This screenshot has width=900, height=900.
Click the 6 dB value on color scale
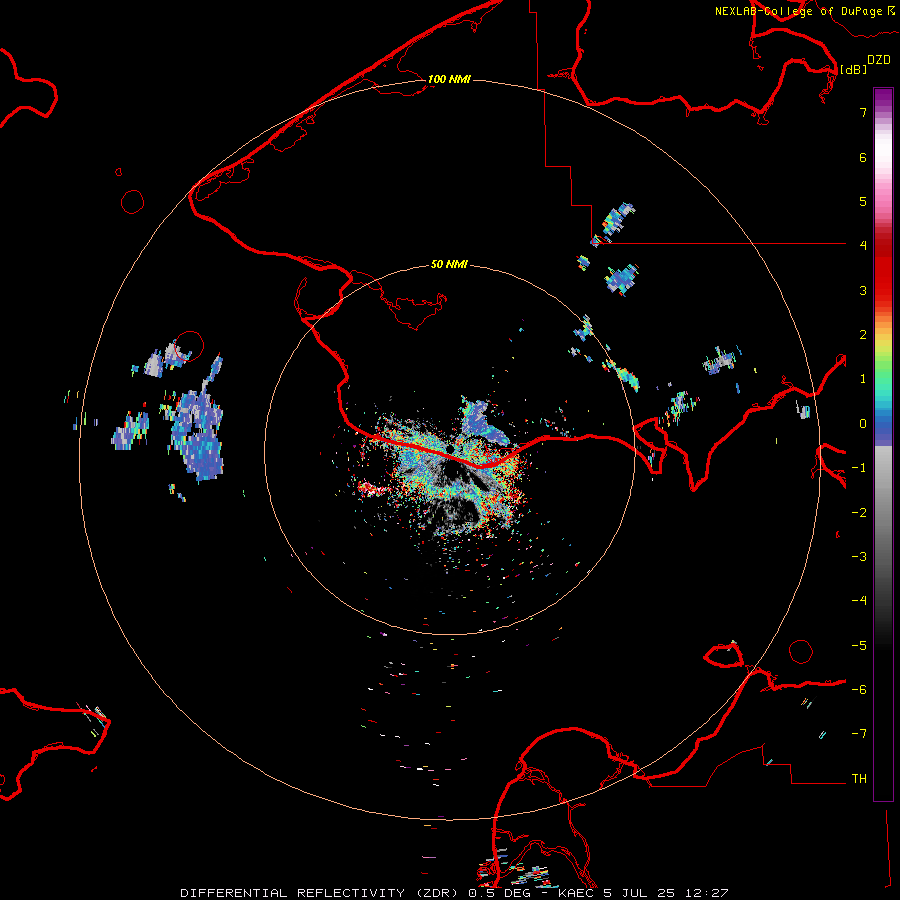point(863,157)
